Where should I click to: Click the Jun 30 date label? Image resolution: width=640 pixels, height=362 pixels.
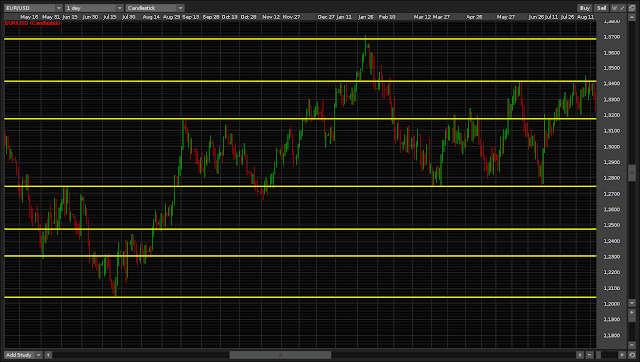click(90, 17)
